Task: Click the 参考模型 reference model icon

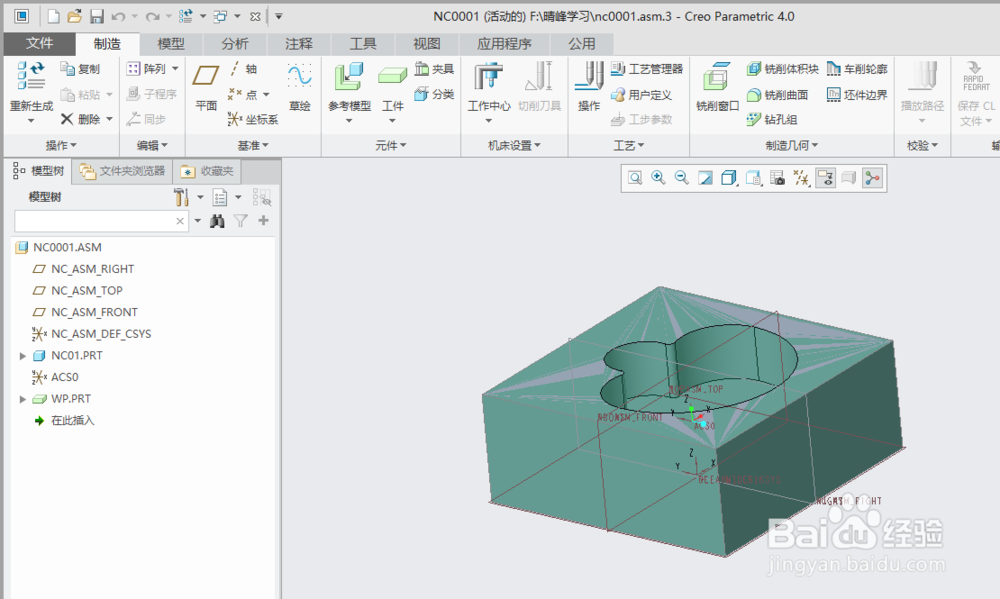Action: 349,77
